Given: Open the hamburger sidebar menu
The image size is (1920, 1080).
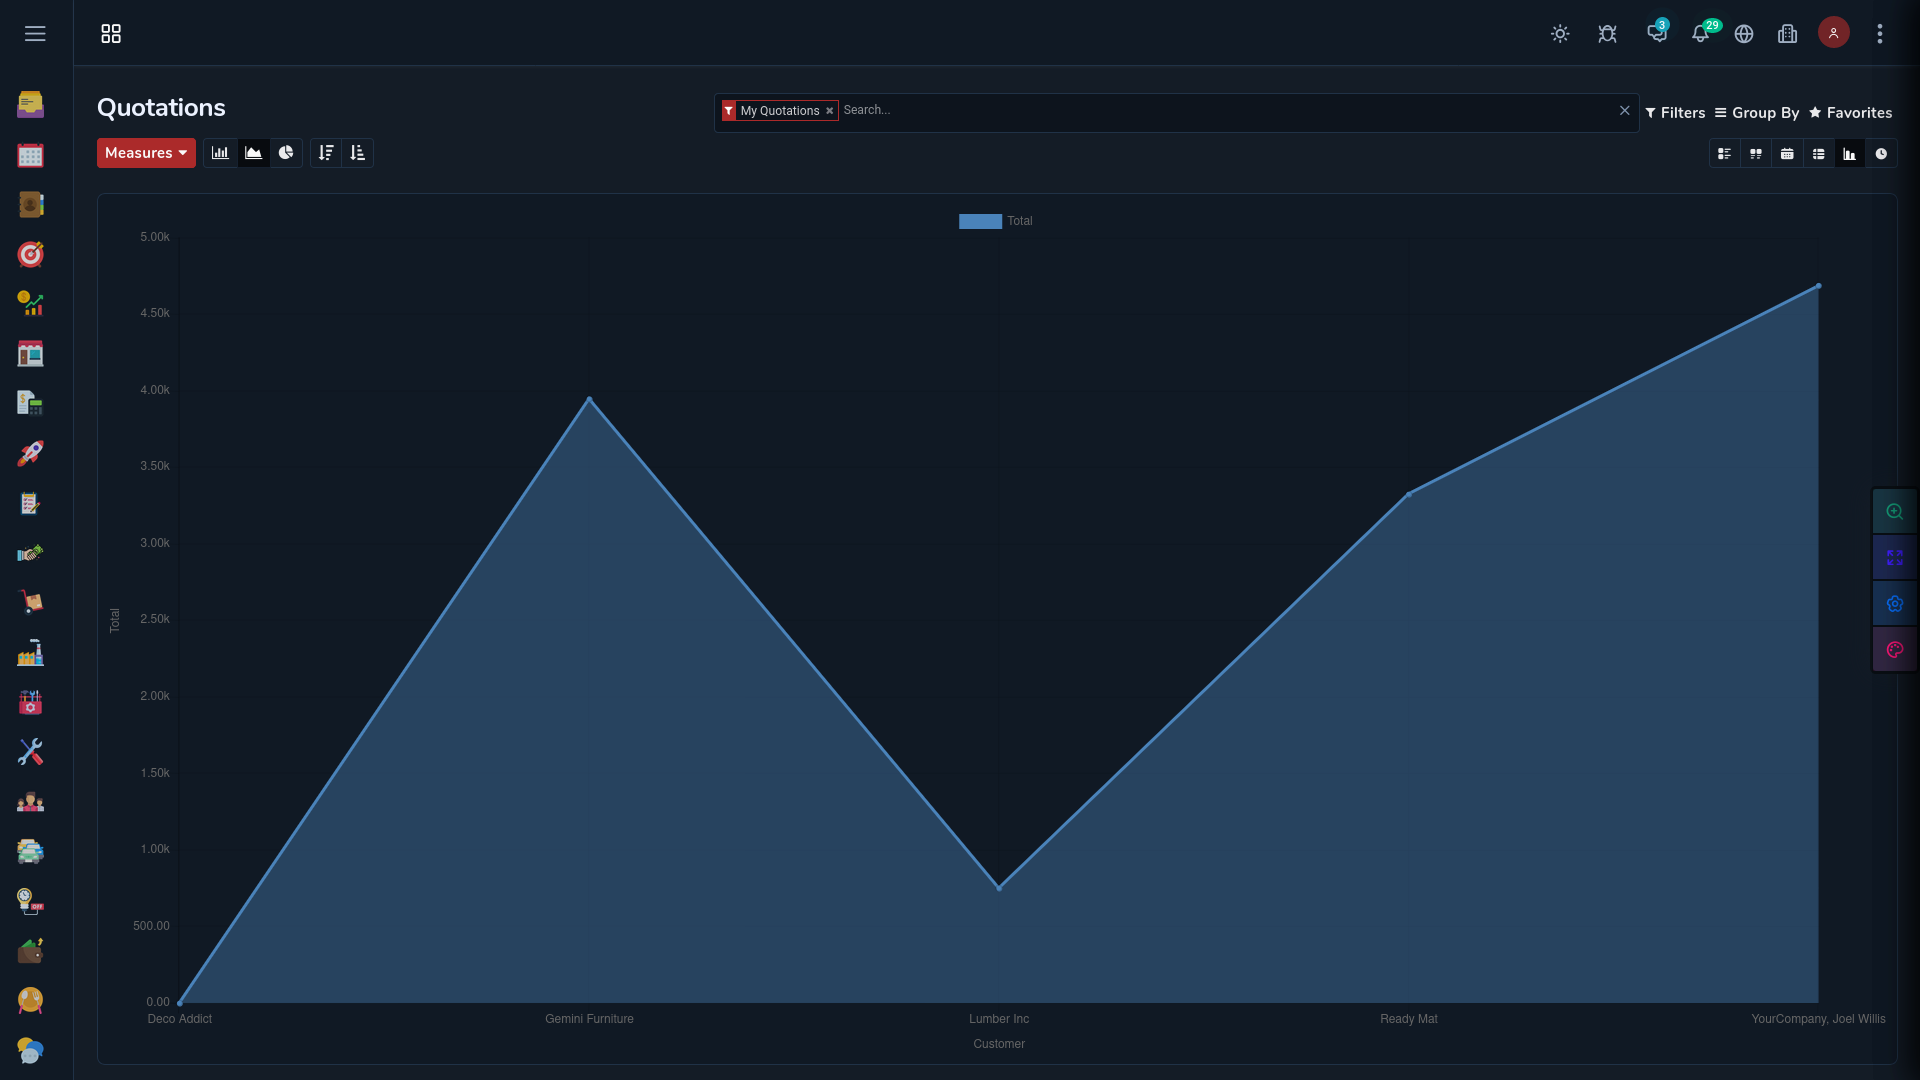Looking at the screenshot, I should point(35,34).
